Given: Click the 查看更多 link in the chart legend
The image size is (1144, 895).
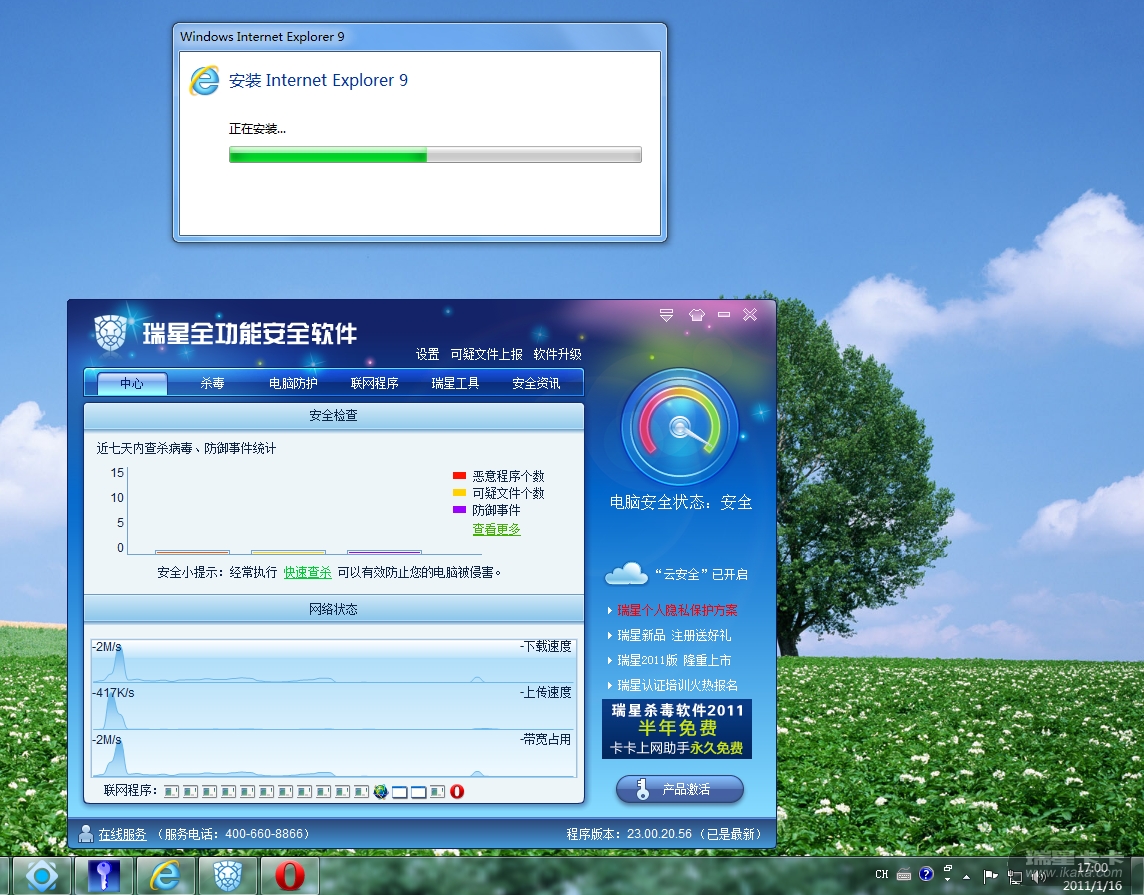Looking at the screenshot, I should (x=496, y=530).
